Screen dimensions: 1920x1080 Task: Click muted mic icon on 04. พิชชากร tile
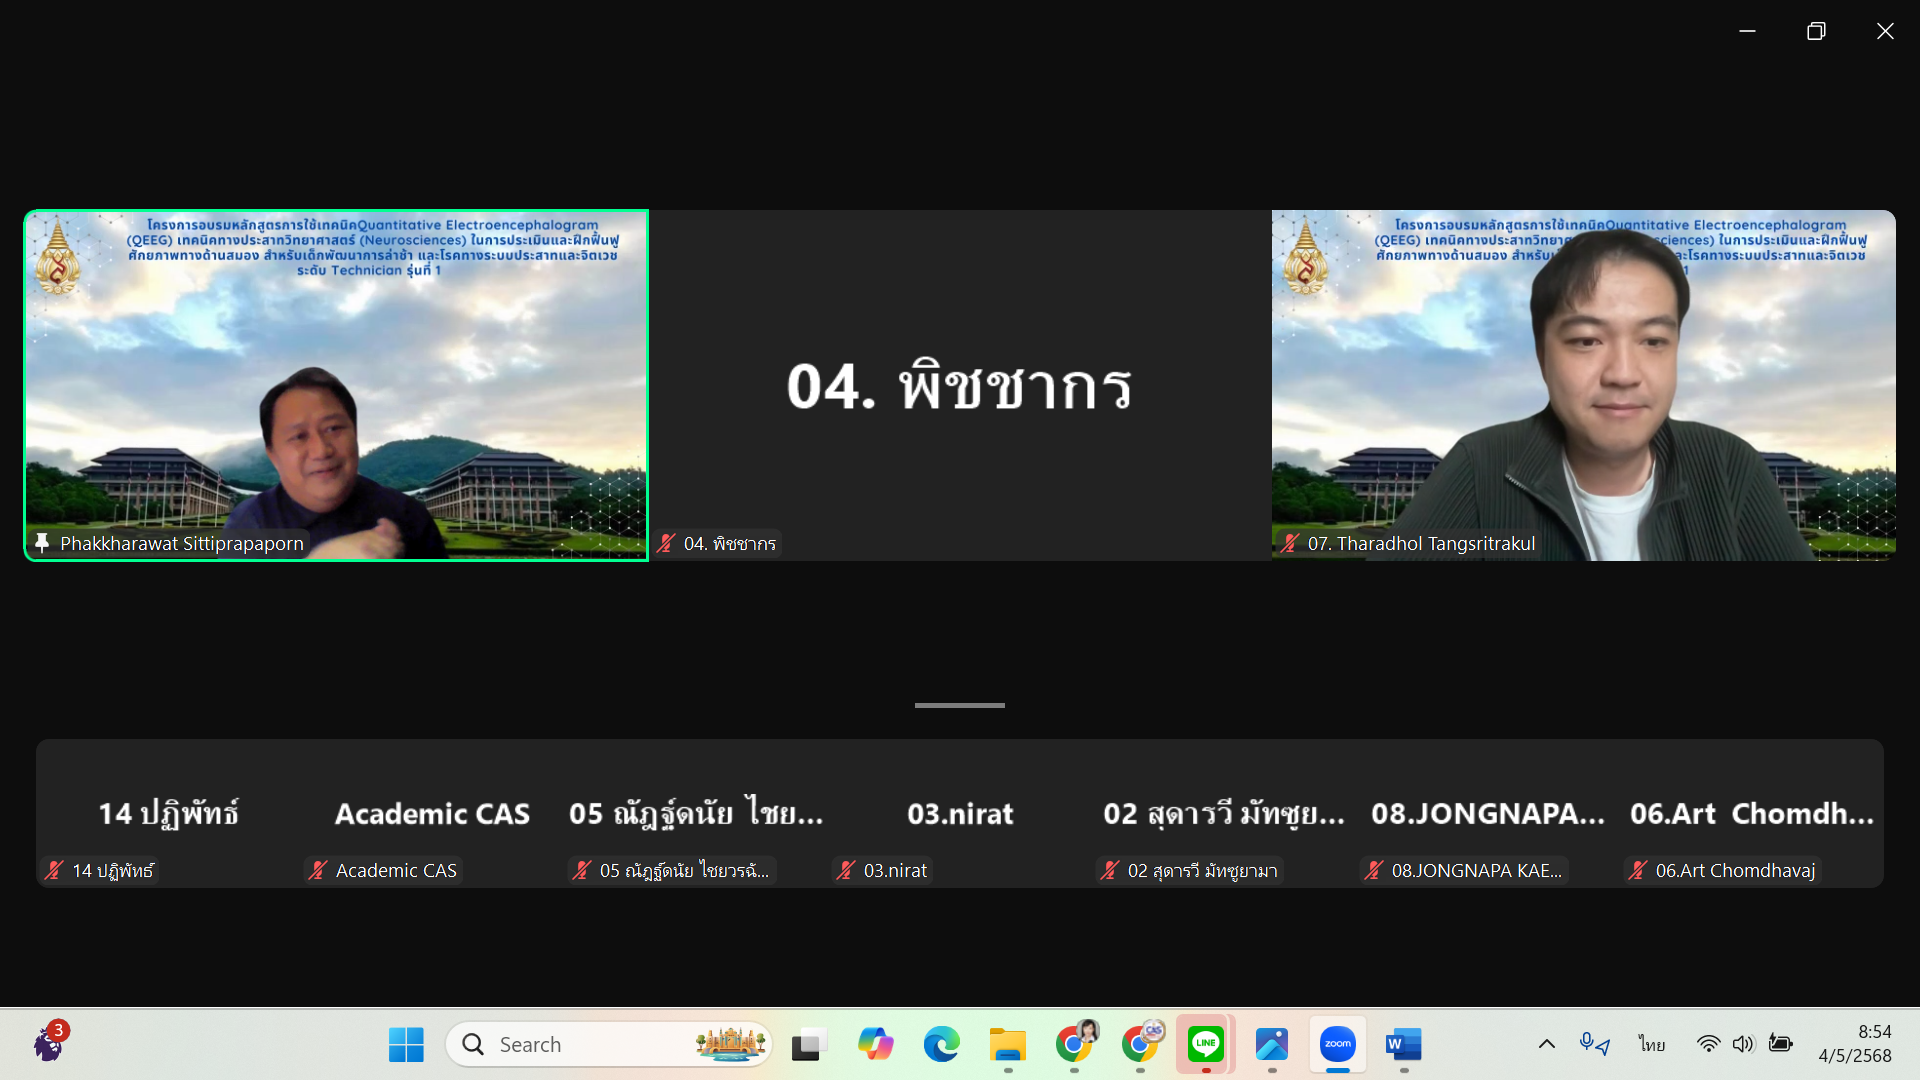point(666,543)
